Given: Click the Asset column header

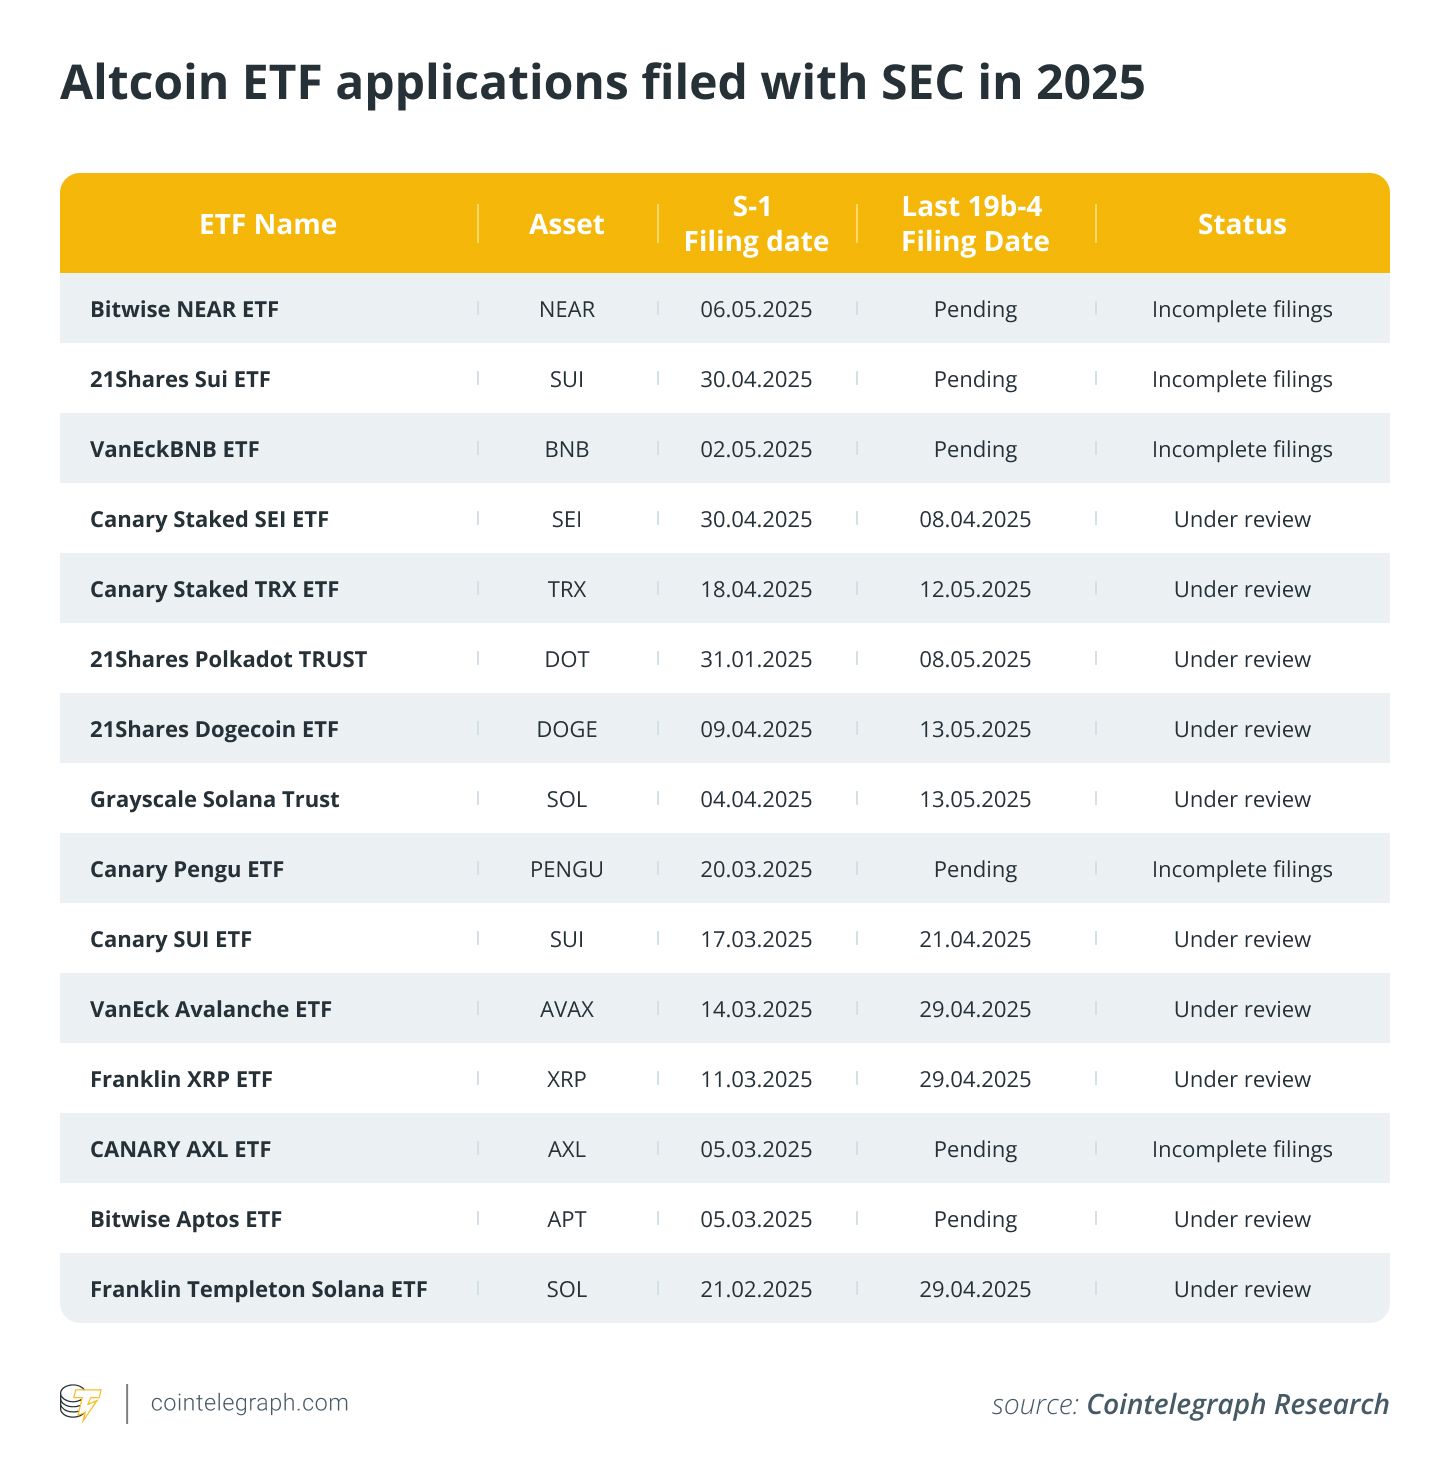Looking at the screenshot, I should pos(567,224).
